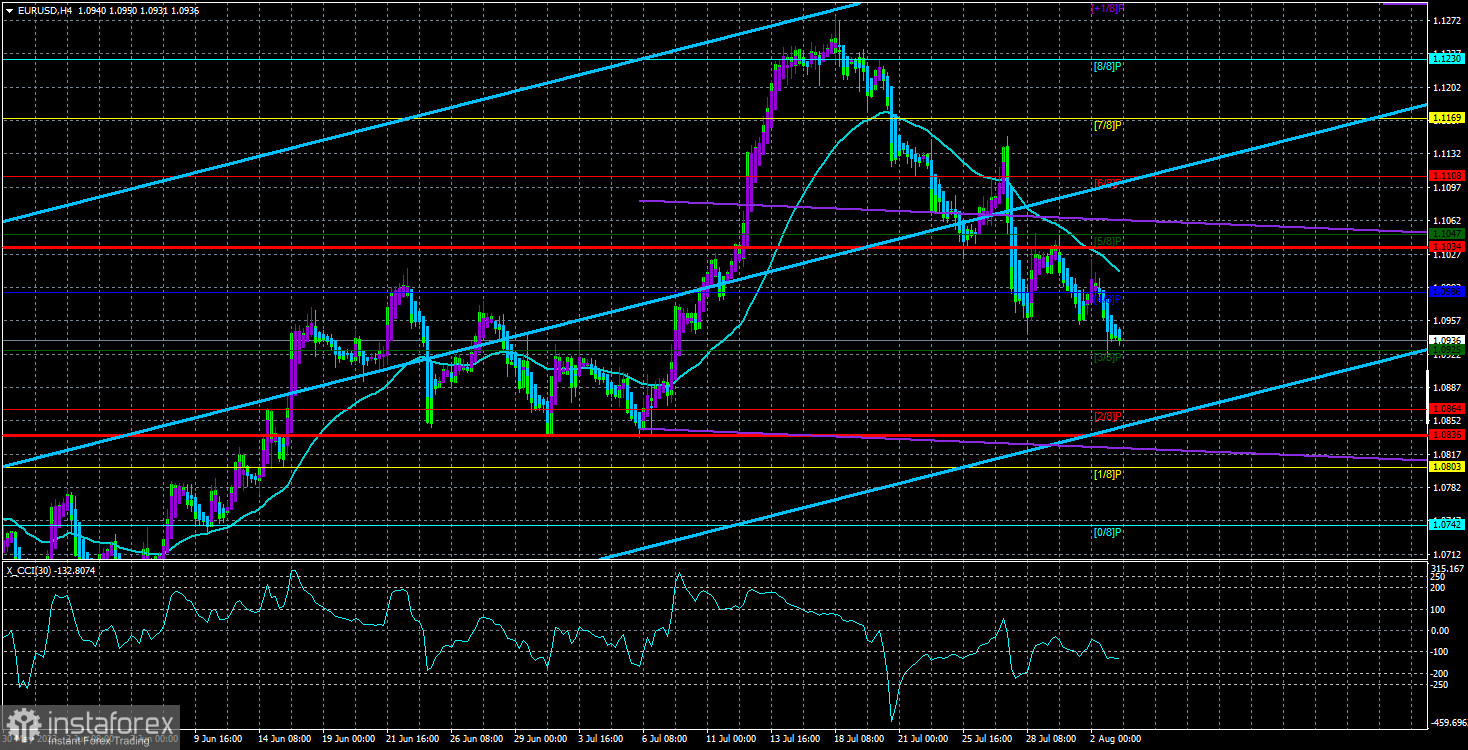1468x750 pixels.
Task: Select the 21 Jun 16:00 time label
Action: coord(415,740)
